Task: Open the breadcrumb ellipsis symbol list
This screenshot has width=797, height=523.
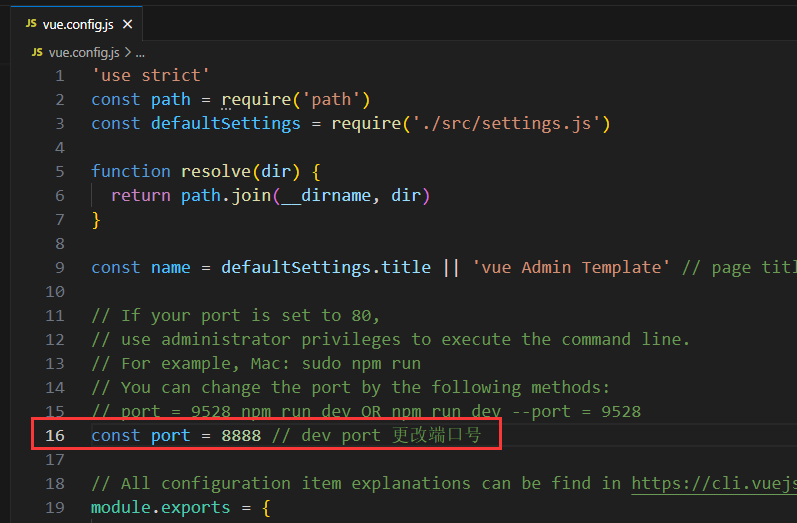Action: click(140, 53)
